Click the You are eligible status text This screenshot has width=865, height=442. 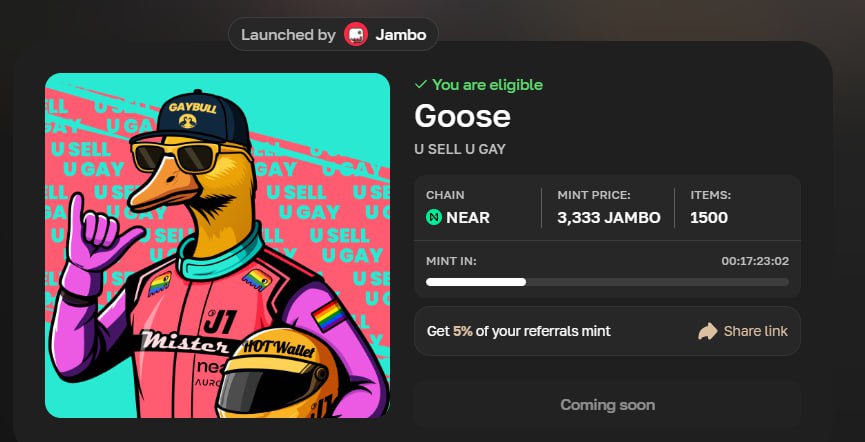pyautogui.click(x=487, y=84)
